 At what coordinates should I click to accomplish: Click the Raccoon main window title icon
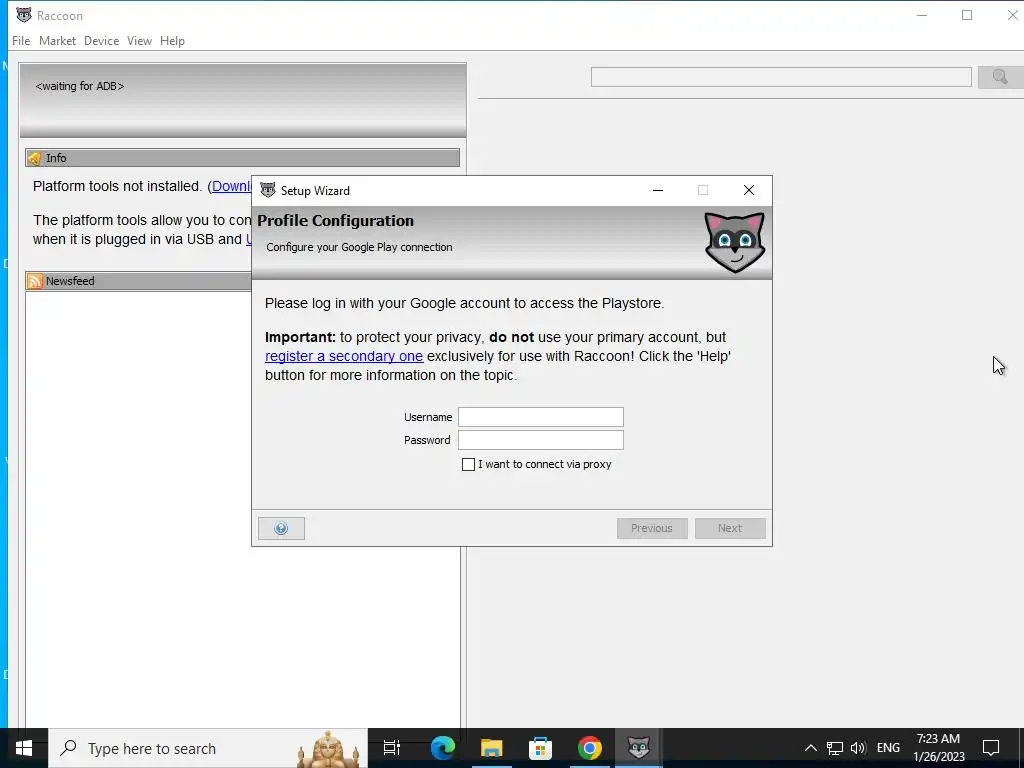coord(24,15)
